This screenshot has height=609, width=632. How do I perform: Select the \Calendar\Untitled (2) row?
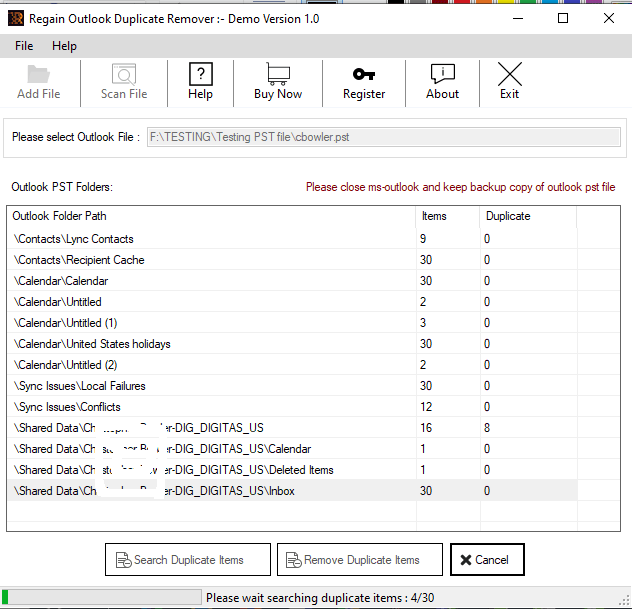point(292,364)
